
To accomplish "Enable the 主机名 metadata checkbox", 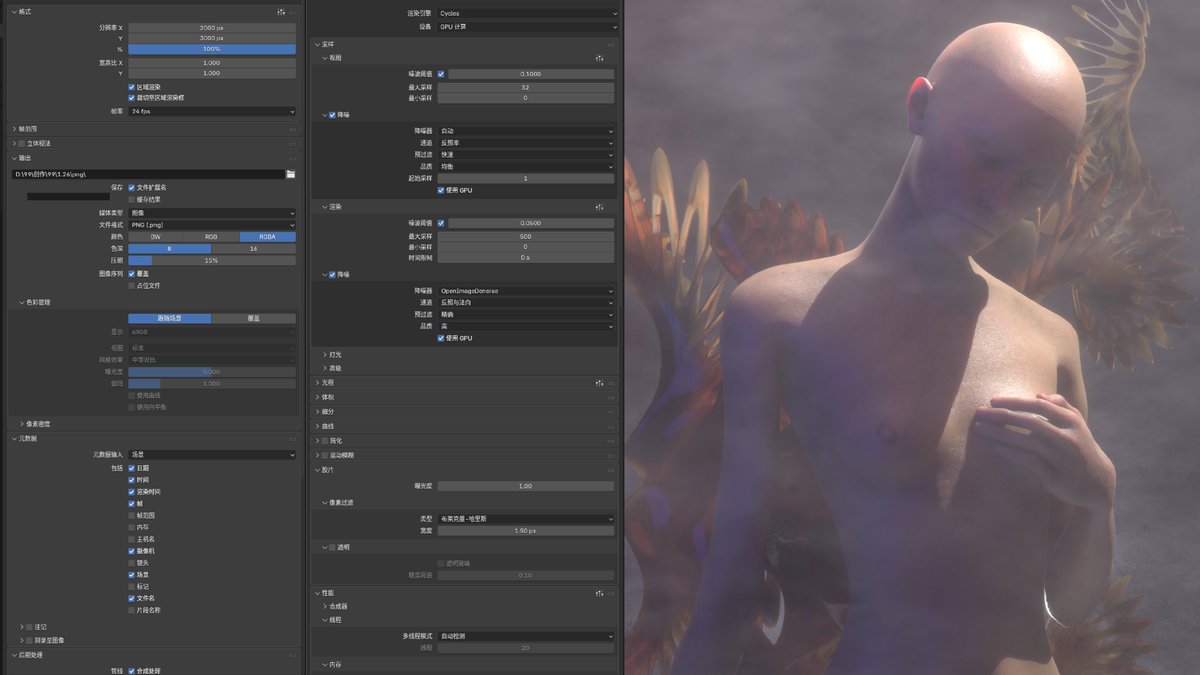I will point(132,539).
